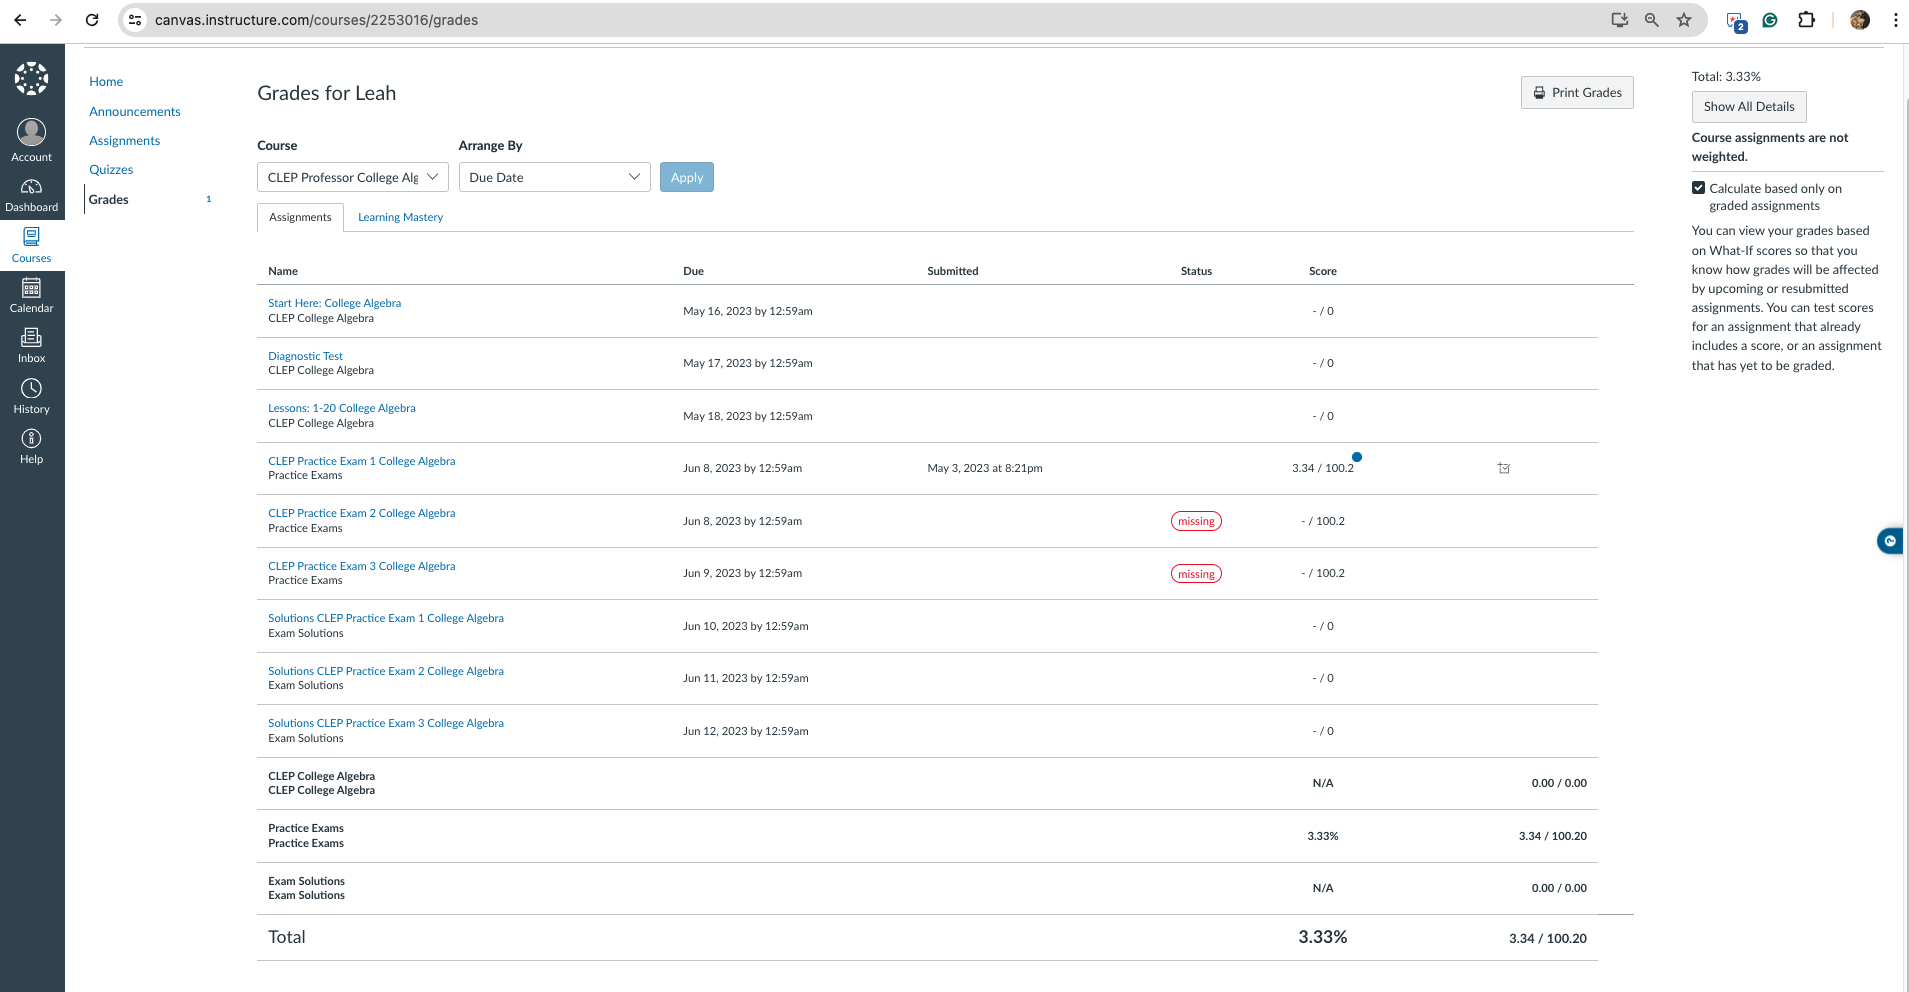The width and height of the screenshot is (1909, 992).
Task: Open the Diagnostic Test assignment link
Action: (305, 356)
